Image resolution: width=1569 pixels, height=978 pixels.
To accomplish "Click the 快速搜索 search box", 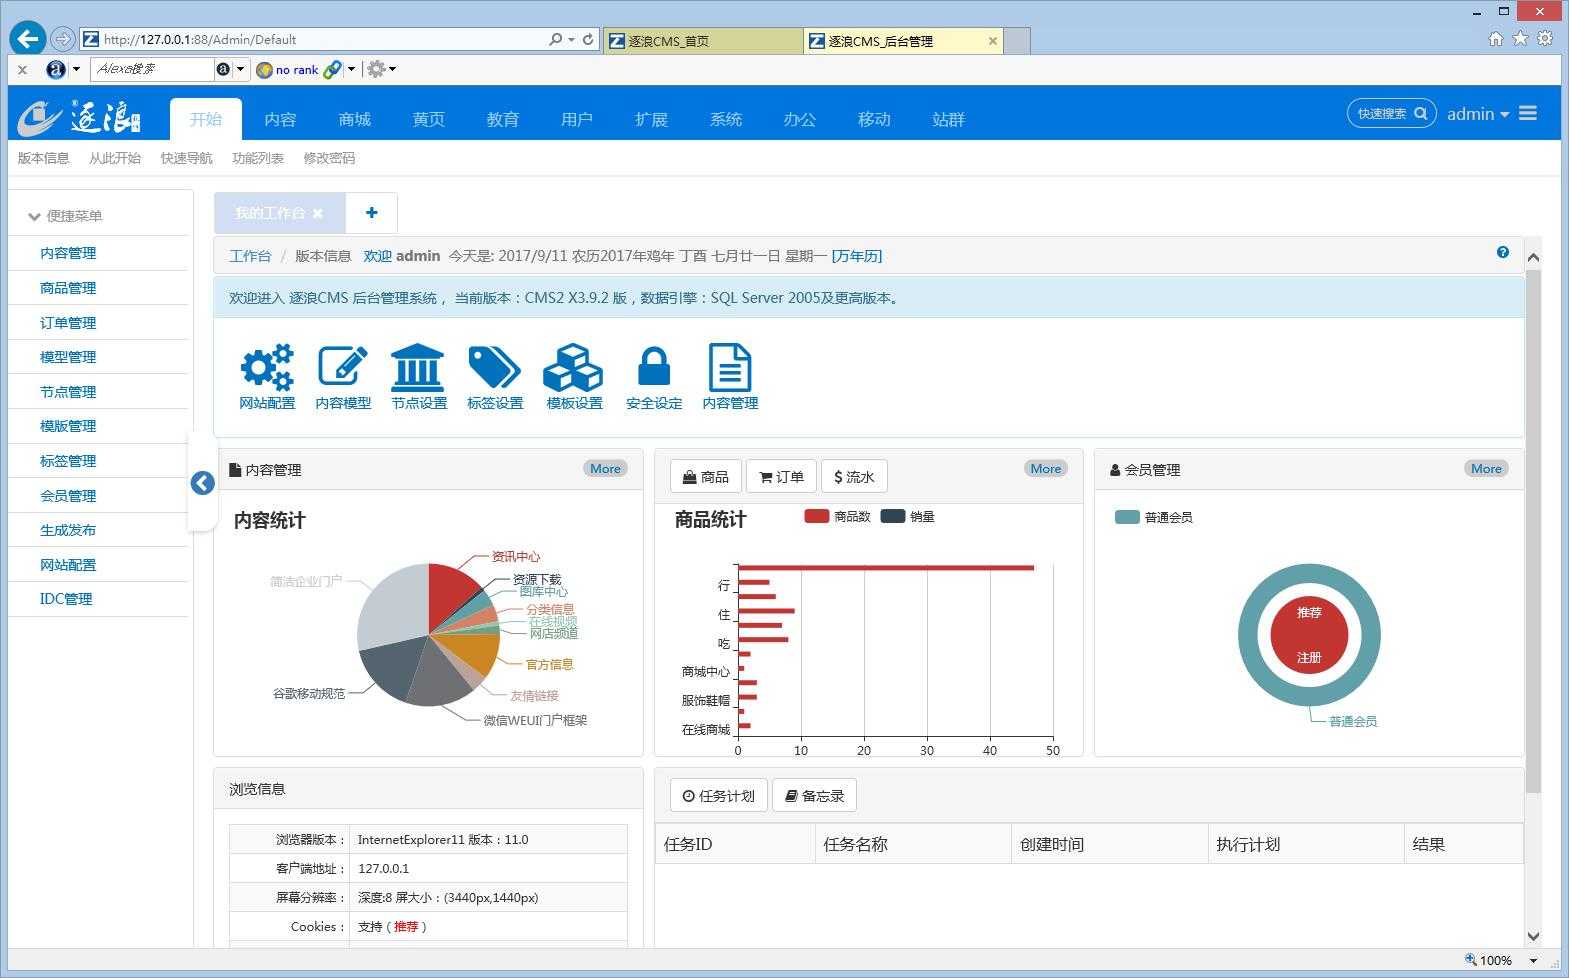I will tap(1391, 113).
